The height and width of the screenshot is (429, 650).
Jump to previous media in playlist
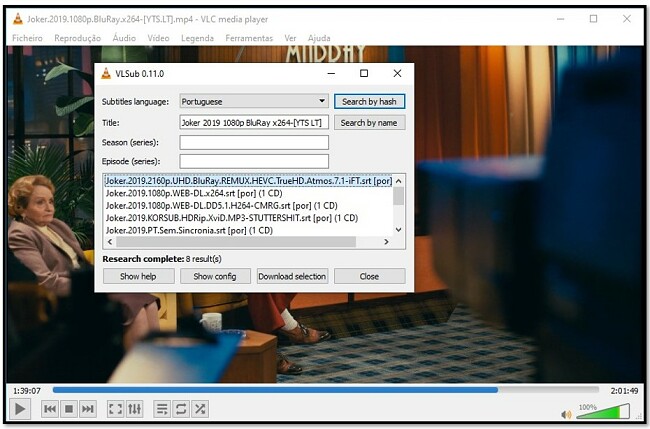tap(50, 409)
